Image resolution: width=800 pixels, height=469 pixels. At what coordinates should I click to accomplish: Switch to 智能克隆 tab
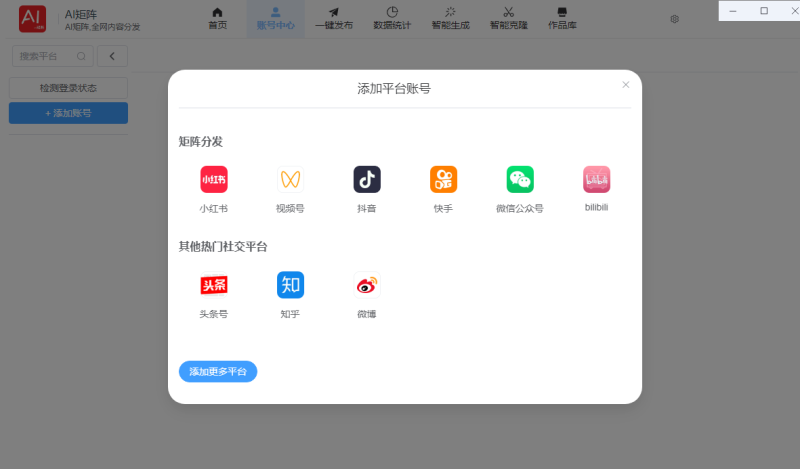[x=508, y=19]
